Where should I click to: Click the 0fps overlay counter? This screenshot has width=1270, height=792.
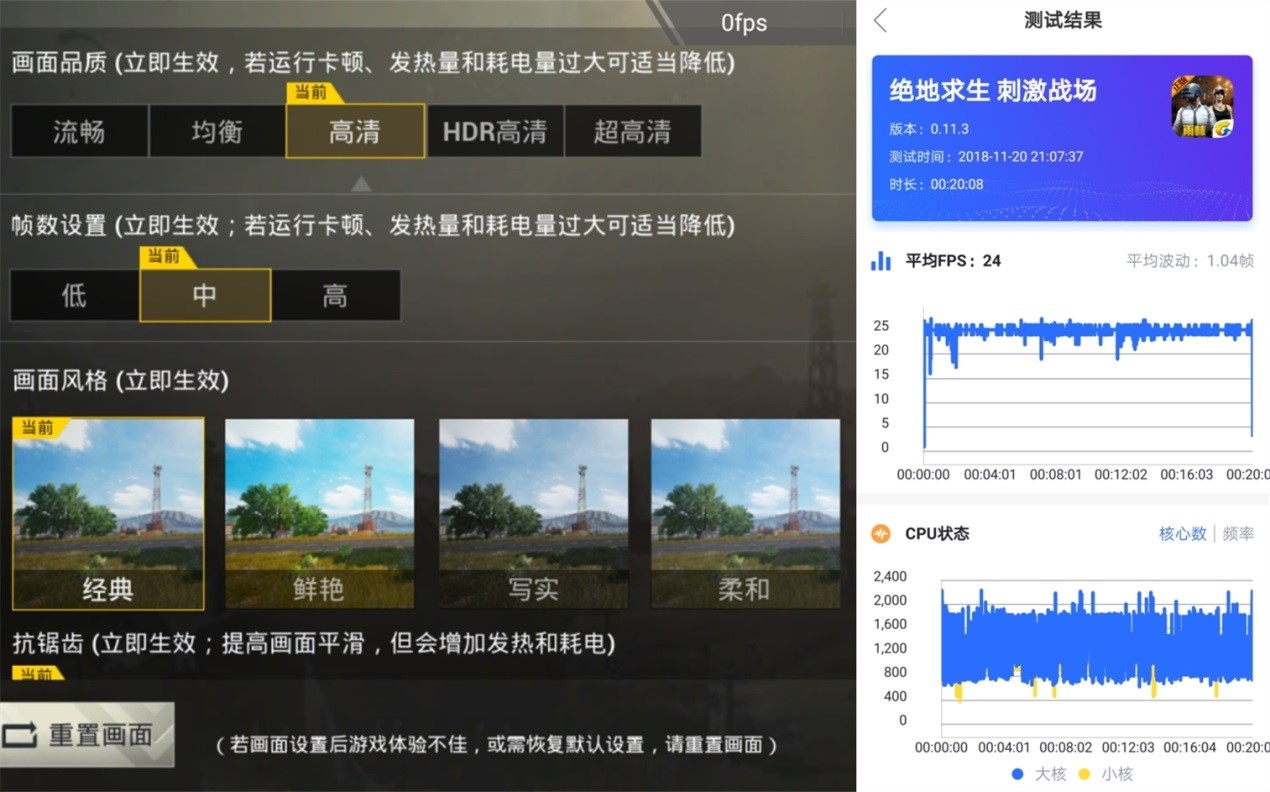click(x=743, y=22)
